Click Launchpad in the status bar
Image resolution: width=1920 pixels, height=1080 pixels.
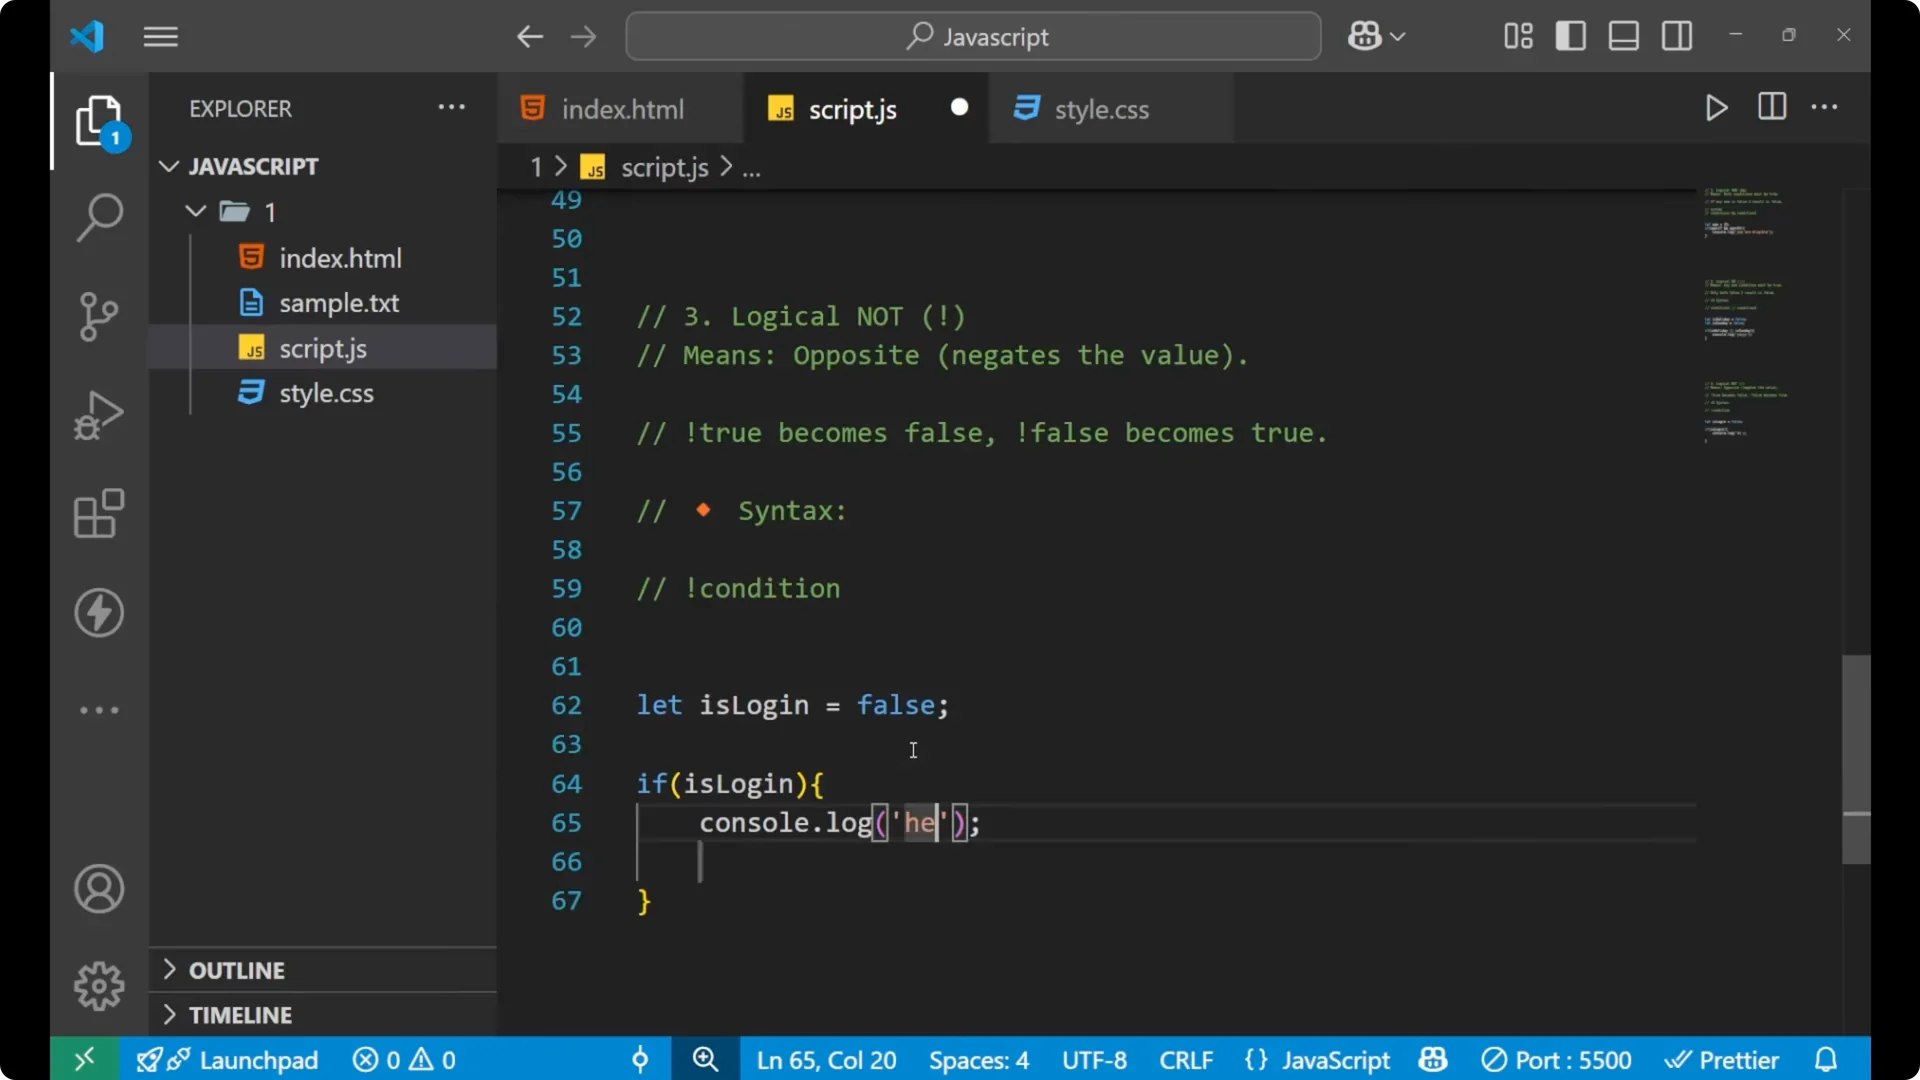tap(258, 1059)
